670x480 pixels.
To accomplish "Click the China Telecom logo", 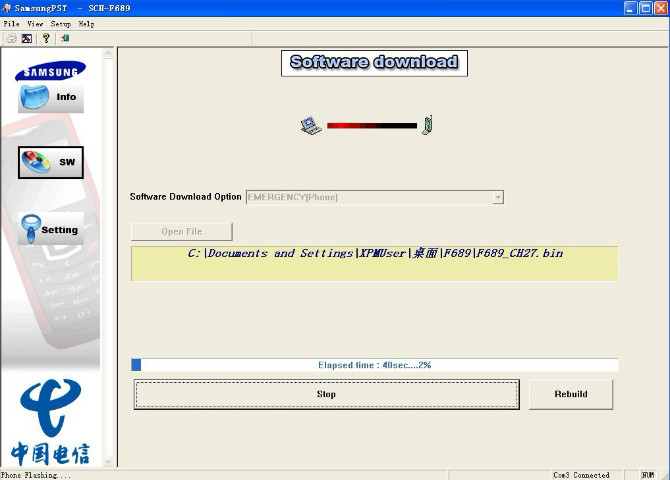I will coord(50,422).
